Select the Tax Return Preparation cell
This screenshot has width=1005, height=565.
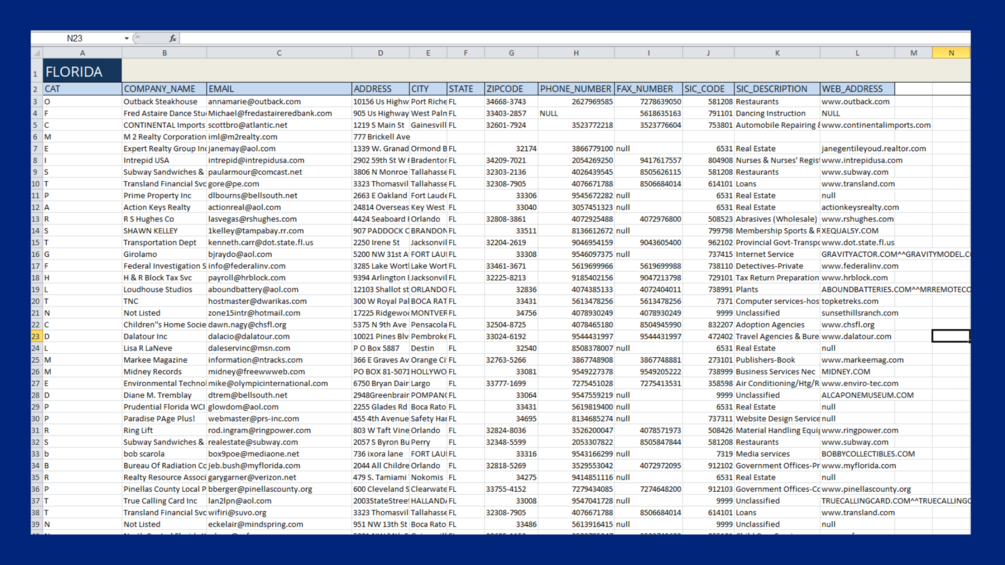pyautogui.click(x=777, y=277)
